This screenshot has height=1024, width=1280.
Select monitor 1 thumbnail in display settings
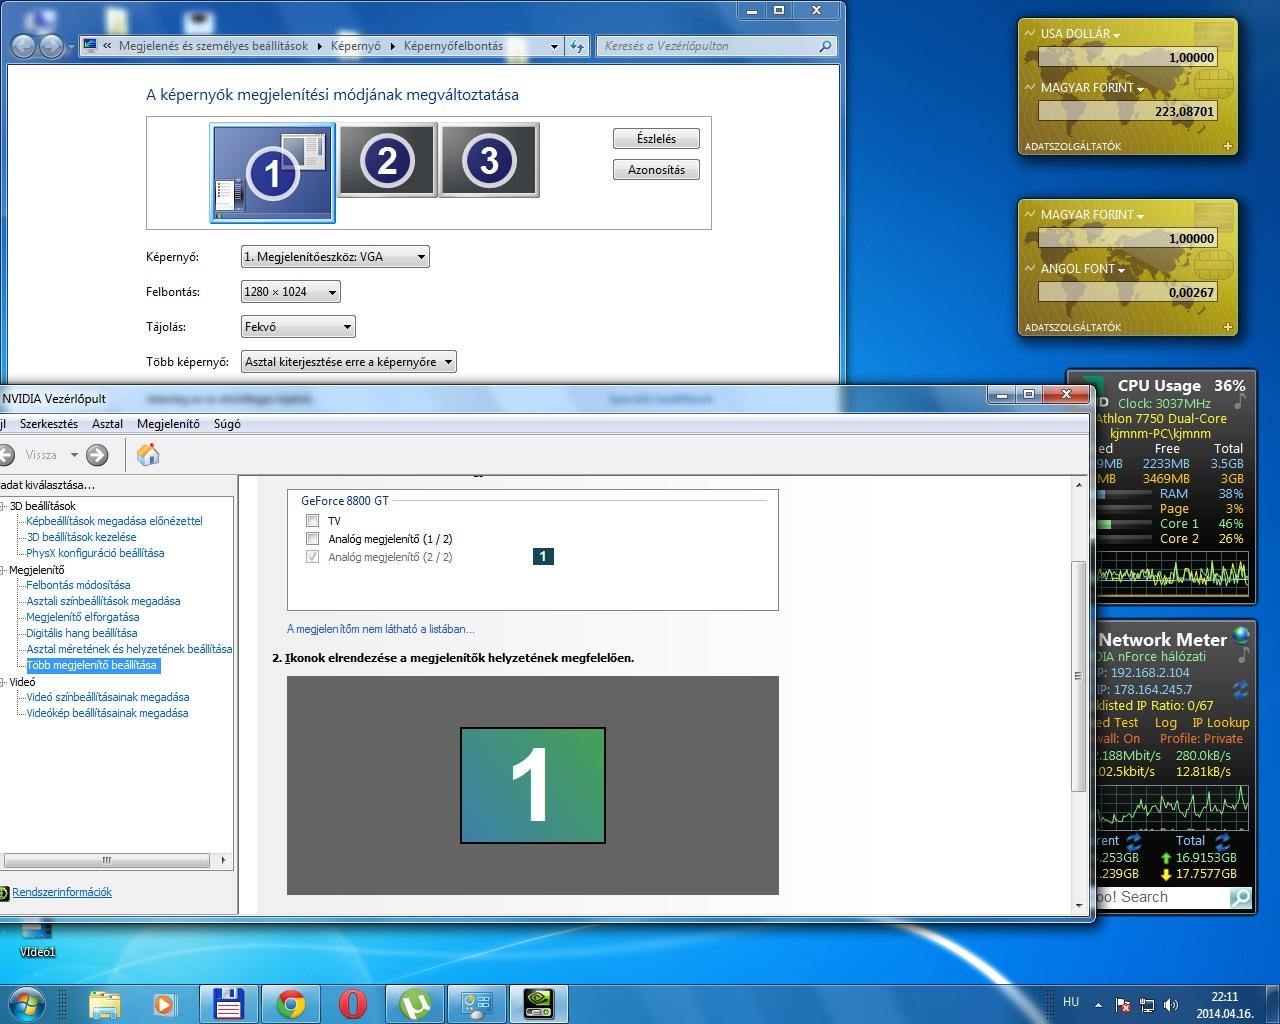coord(272,172)
